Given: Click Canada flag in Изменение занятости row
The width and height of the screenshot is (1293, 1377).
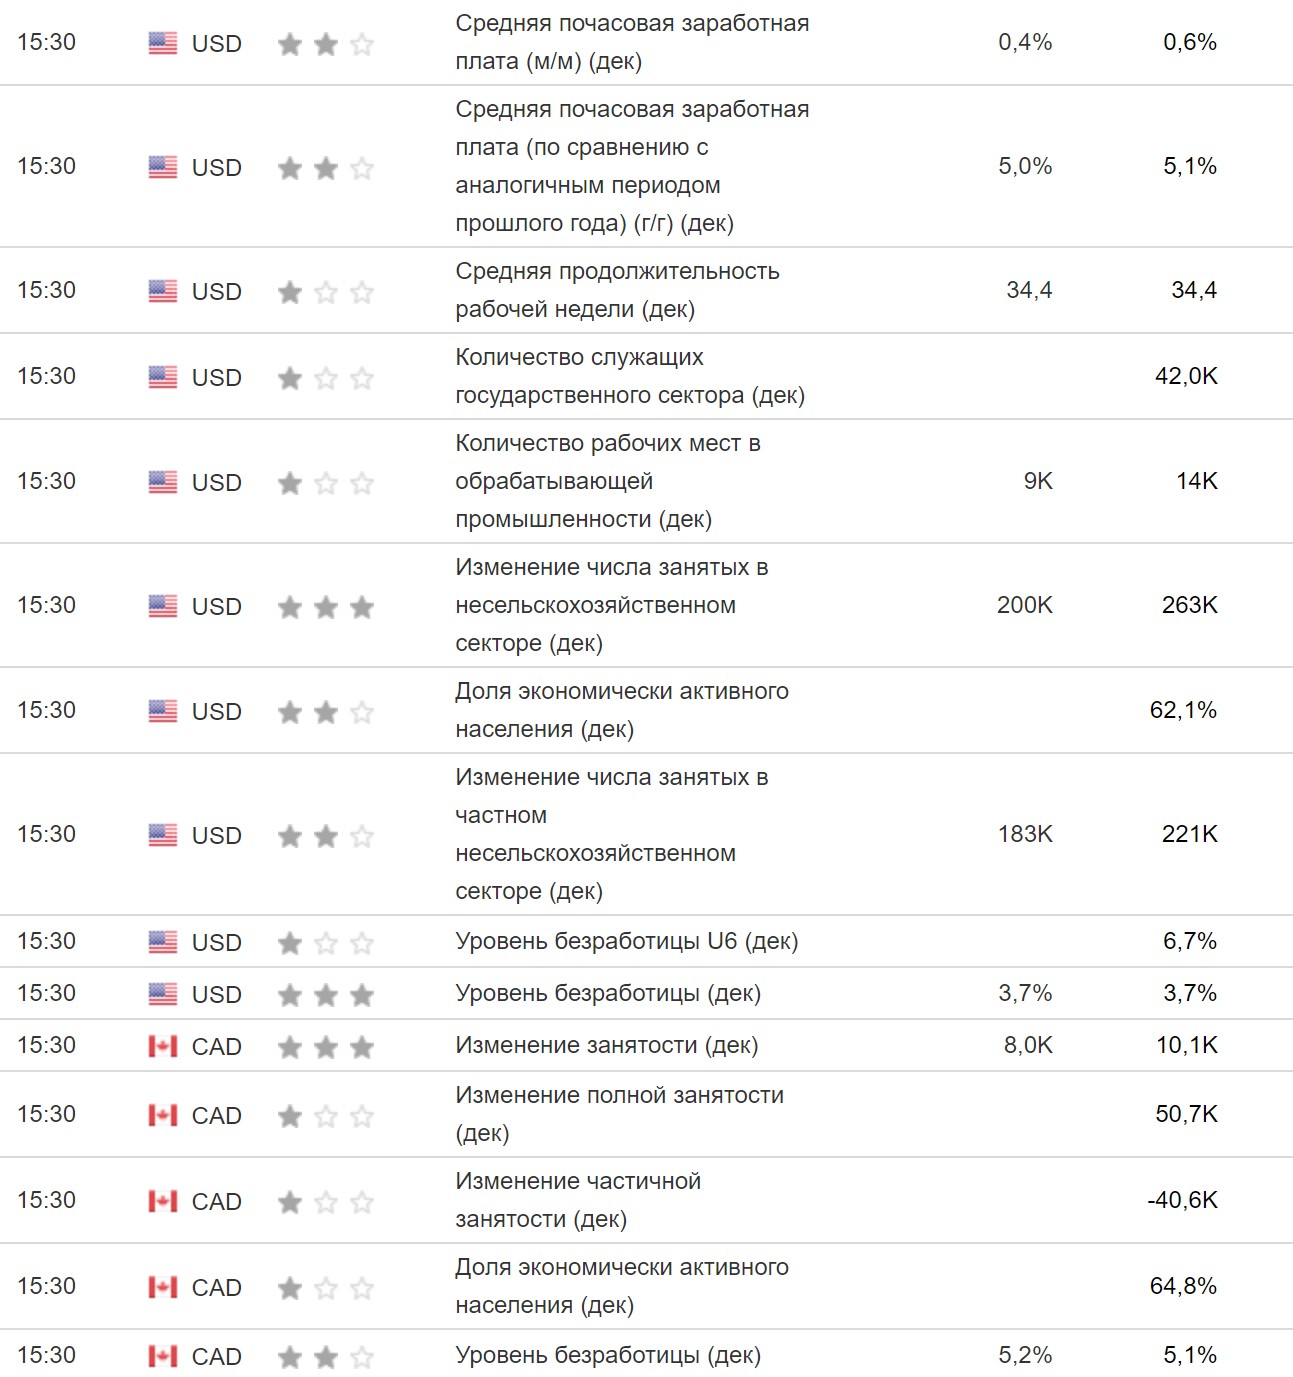Looking at the screenshot, I should pyautogui.click(x=162, y=1046).
